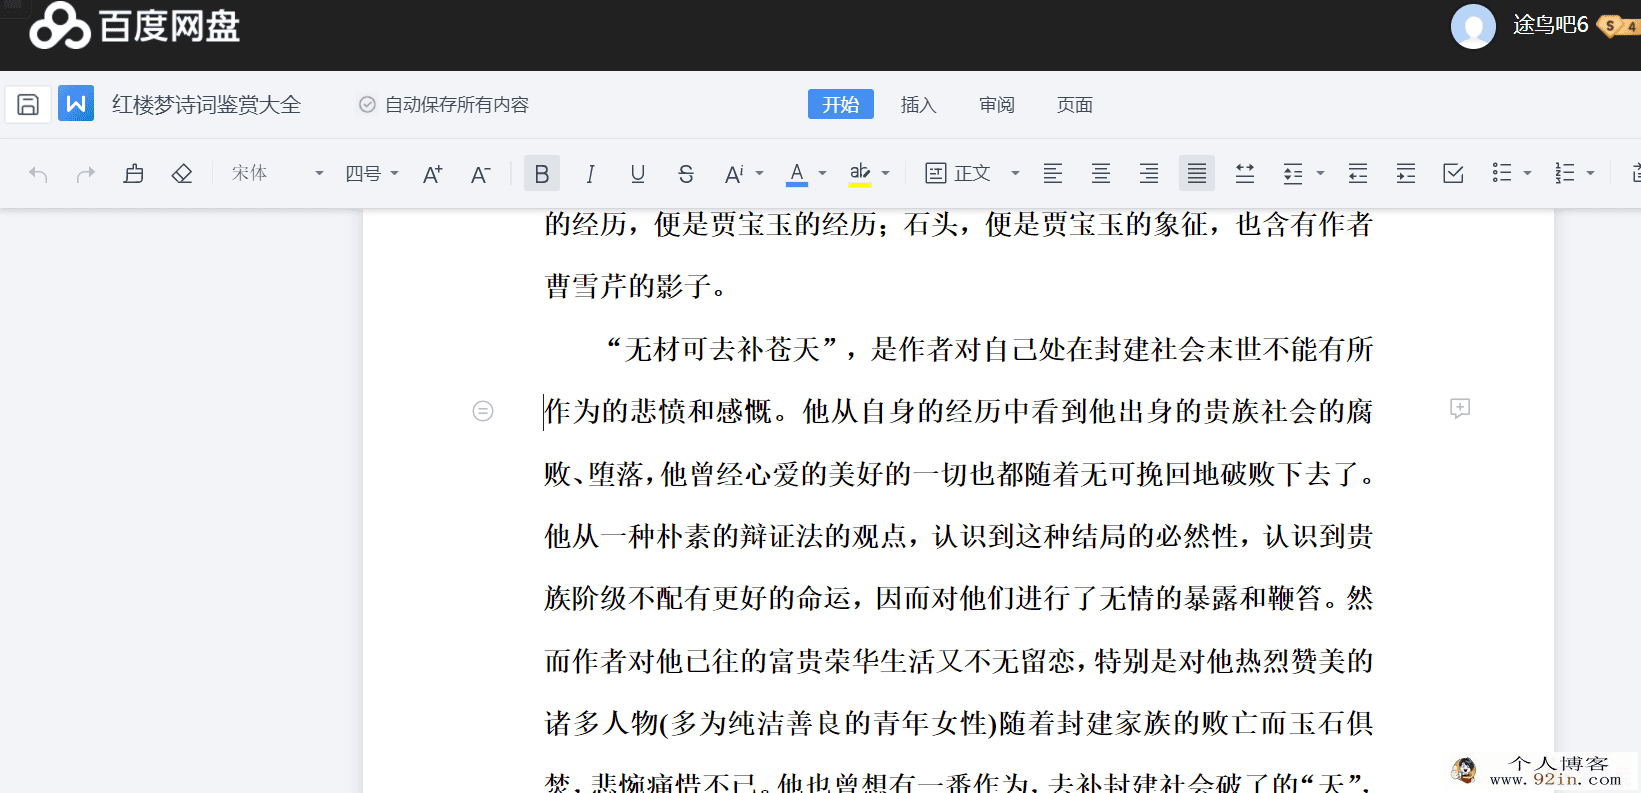Redo the last edit
The image size is (1641, 793).
click(x=86, y=174)
